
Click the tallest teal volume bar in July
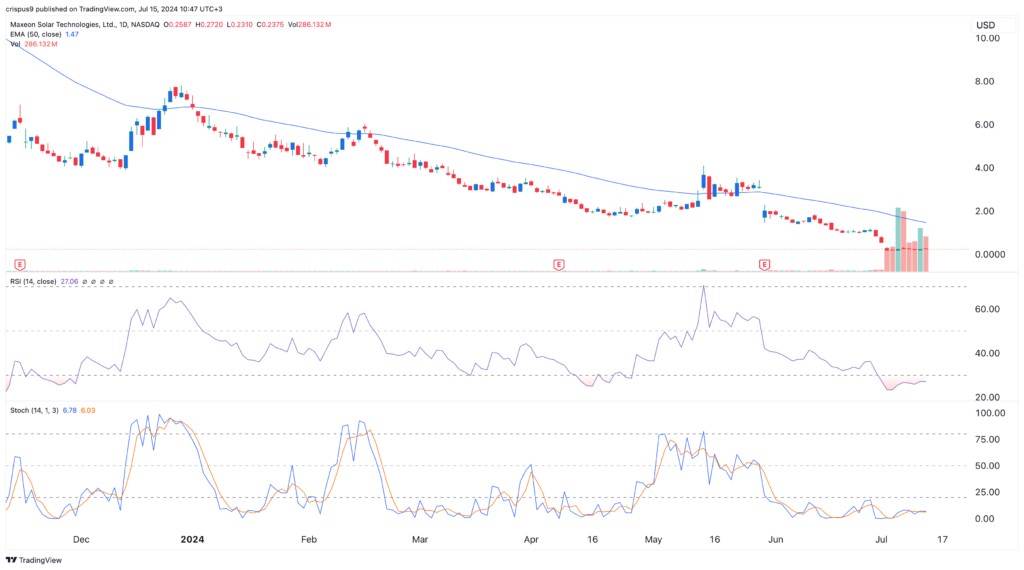click(899, 240)
